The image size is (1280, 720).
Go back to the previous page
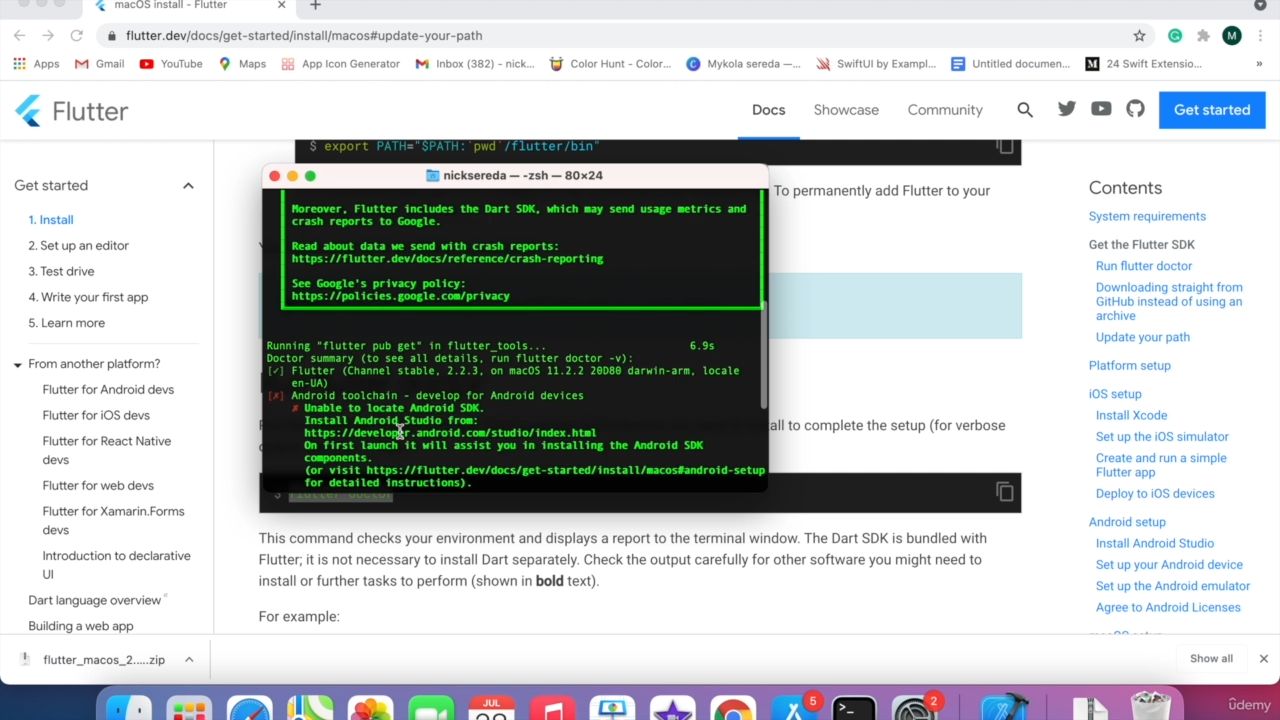pos(19,36)
